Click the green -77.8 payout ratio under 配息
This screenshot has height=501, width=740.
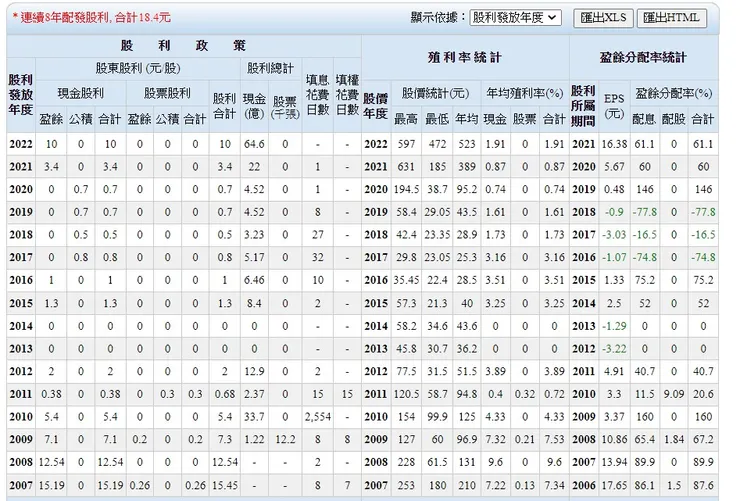pos(645,212)
